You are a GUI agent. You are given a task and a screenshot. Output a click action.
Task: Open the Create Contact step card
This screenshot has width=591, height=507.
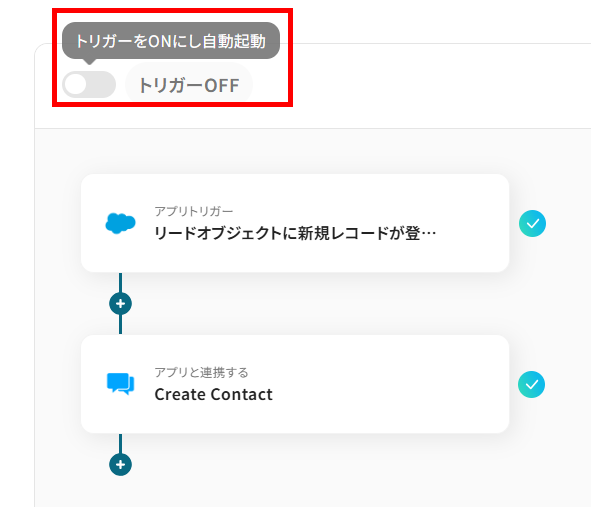(295, 384)
